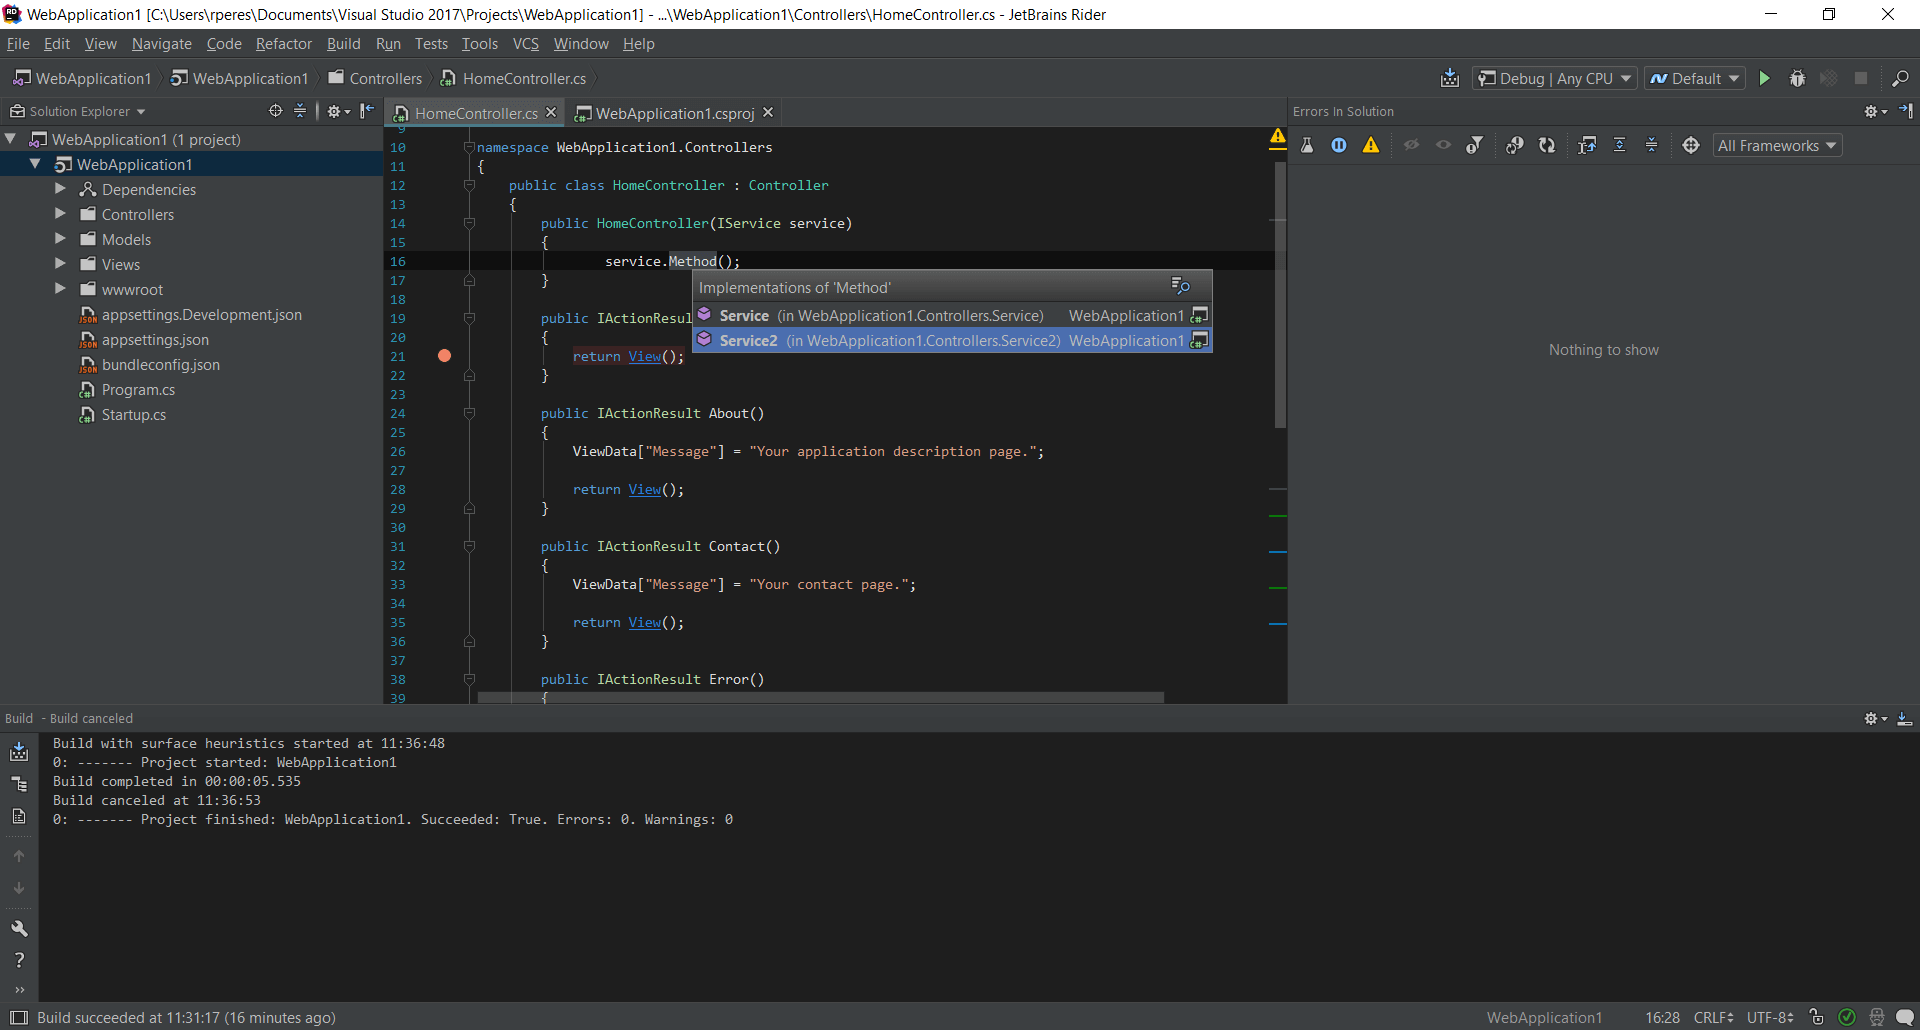Expand the Views folder
The height and width of the screenshot is (1030, 1920).
(60, 264)
